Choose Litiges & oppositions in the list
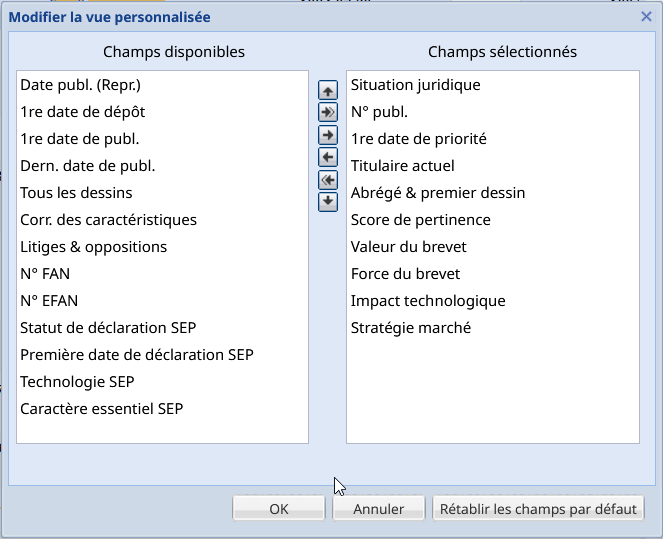The height and width of the screenshot is (539, 663). tap(94, 246)
